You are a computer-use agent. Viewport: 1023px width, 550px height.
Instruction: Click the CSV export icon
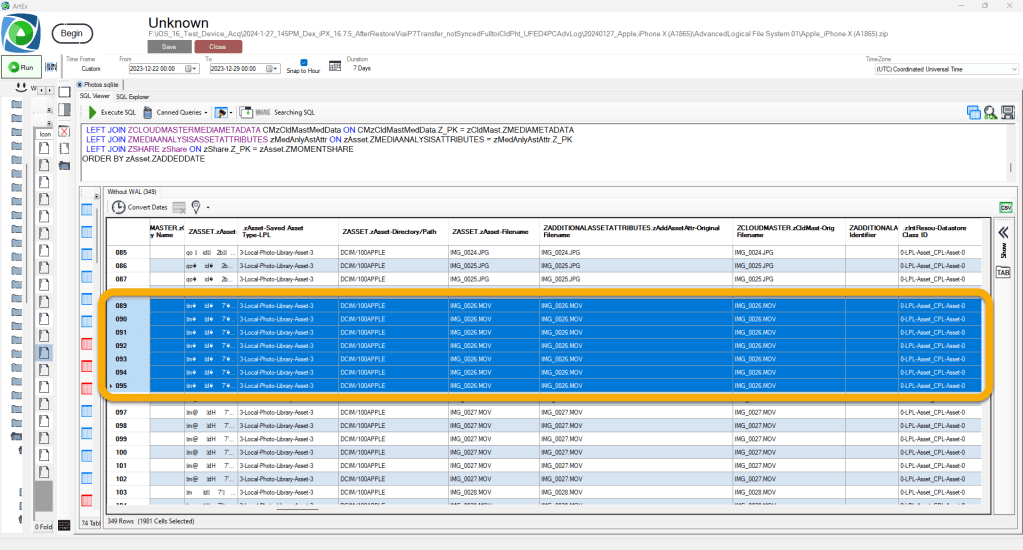pyautogui.click(x=1005, y=207)
